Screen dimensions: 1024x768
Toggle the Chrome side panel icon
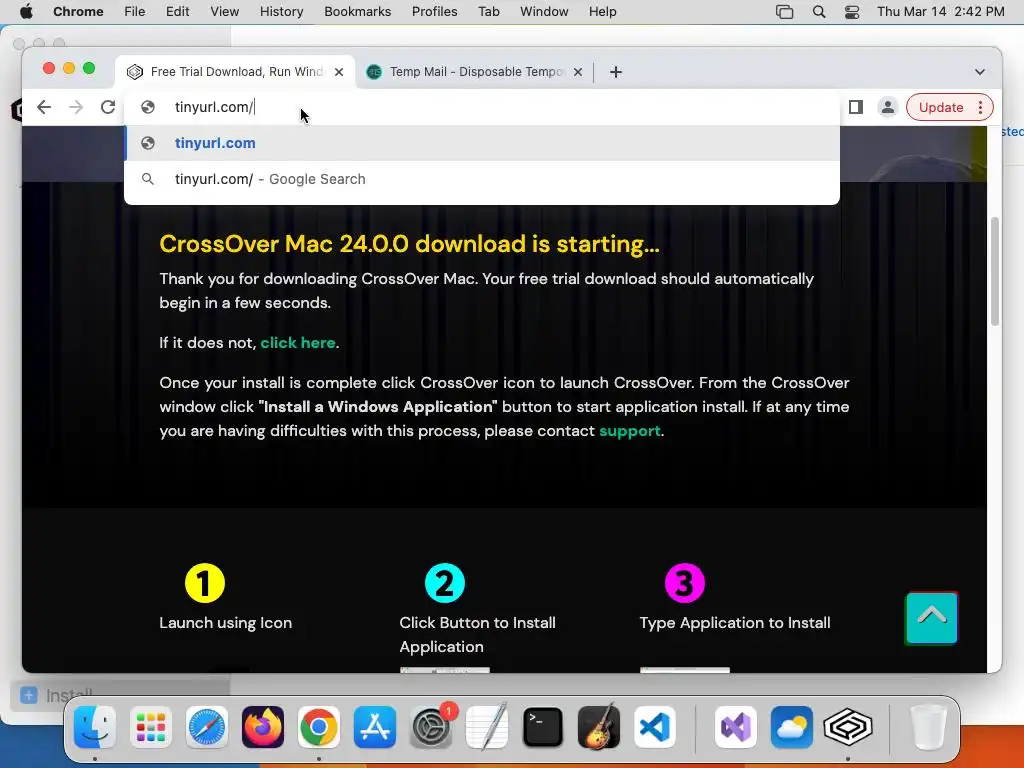856,107
